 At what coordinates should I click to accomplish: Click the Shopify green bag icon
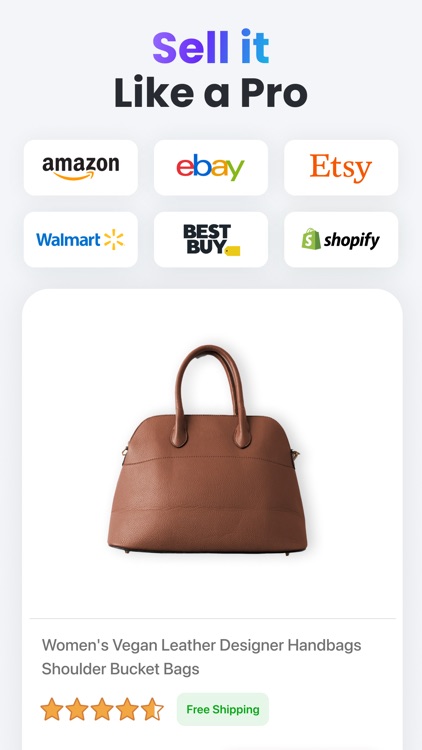(311, 239)
